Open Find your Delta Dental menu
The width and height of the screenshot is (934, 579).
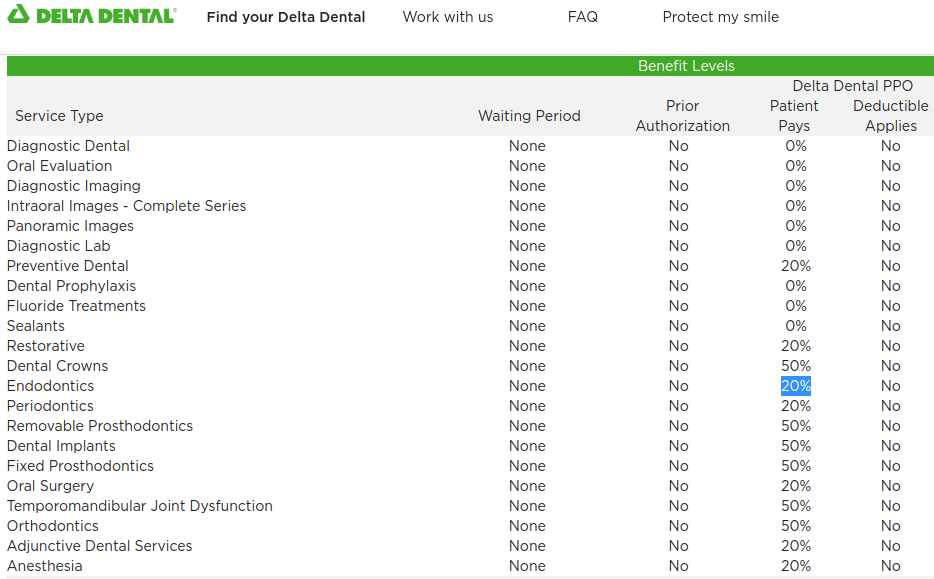(x=286, y=17)
